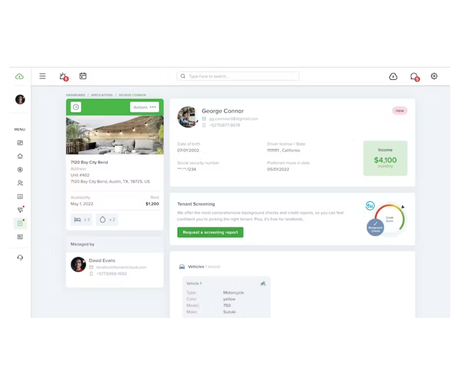The width and height of the screenshot is (460, 385).
Task: Open the notifications bell icon
Action: click(63, 76)
